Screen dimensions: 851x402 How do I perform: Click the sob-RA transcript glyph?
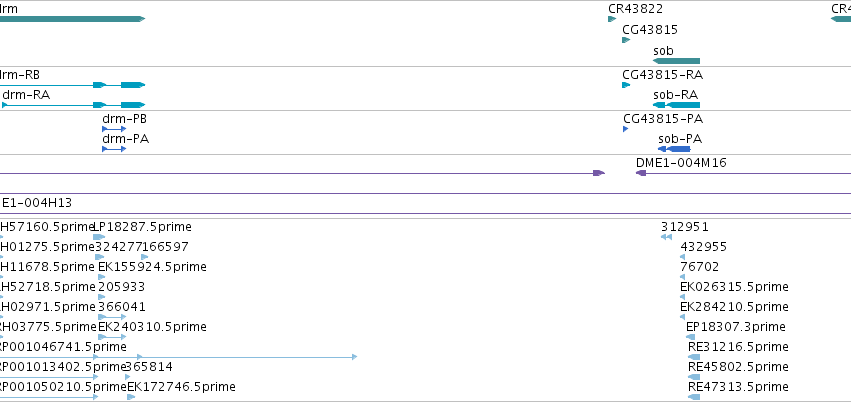tap(676, 105)
